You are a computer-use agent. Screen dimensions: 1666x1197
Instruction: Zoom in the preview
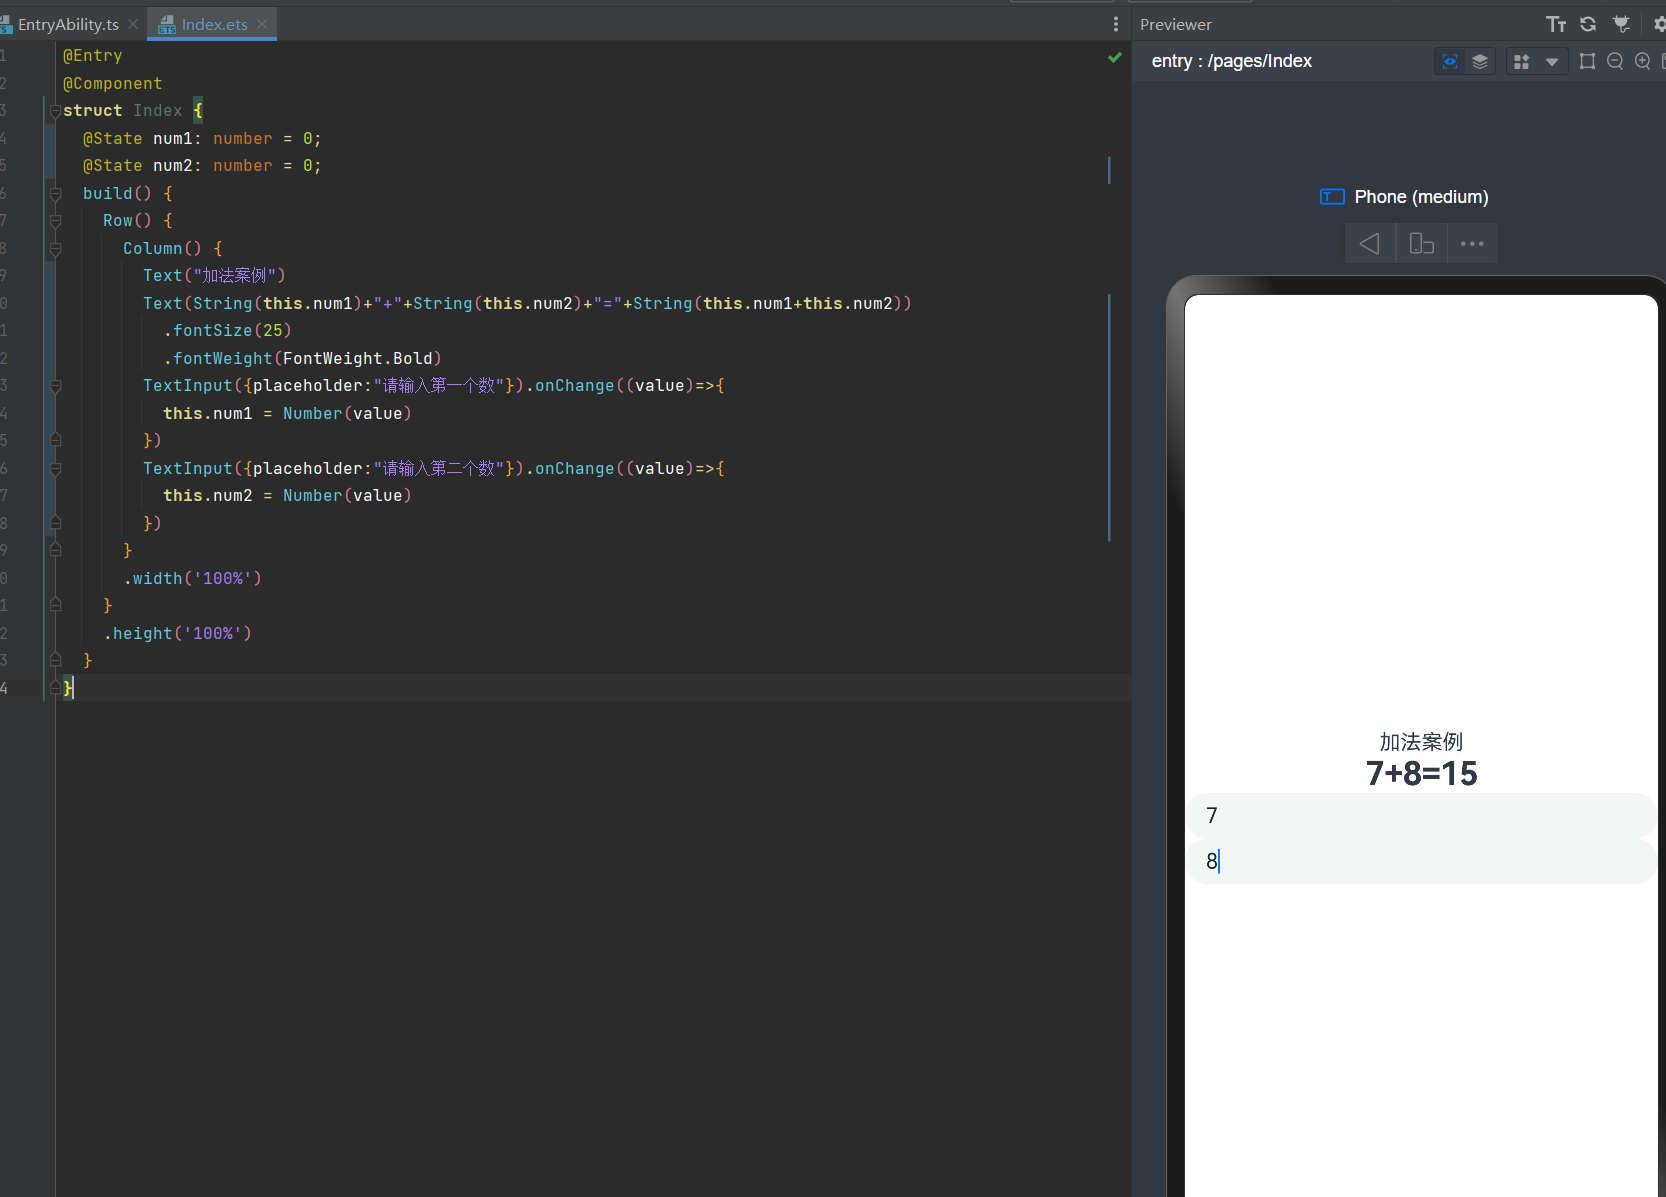(x=1642, y=61)
